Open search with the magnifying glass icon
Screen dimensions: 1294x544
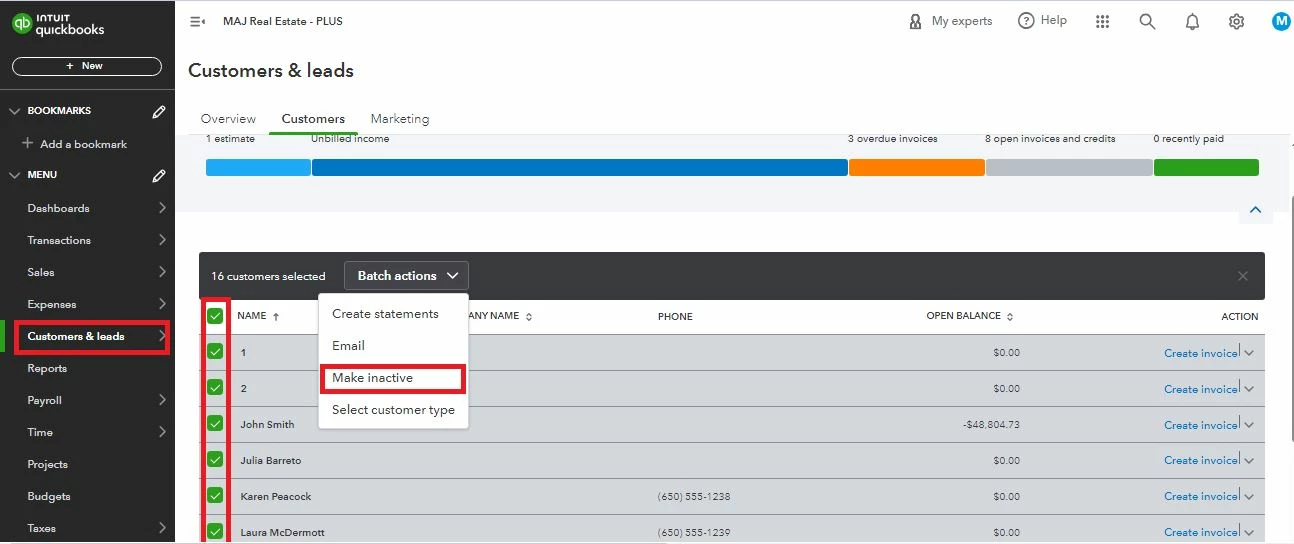pos(1147,21)
